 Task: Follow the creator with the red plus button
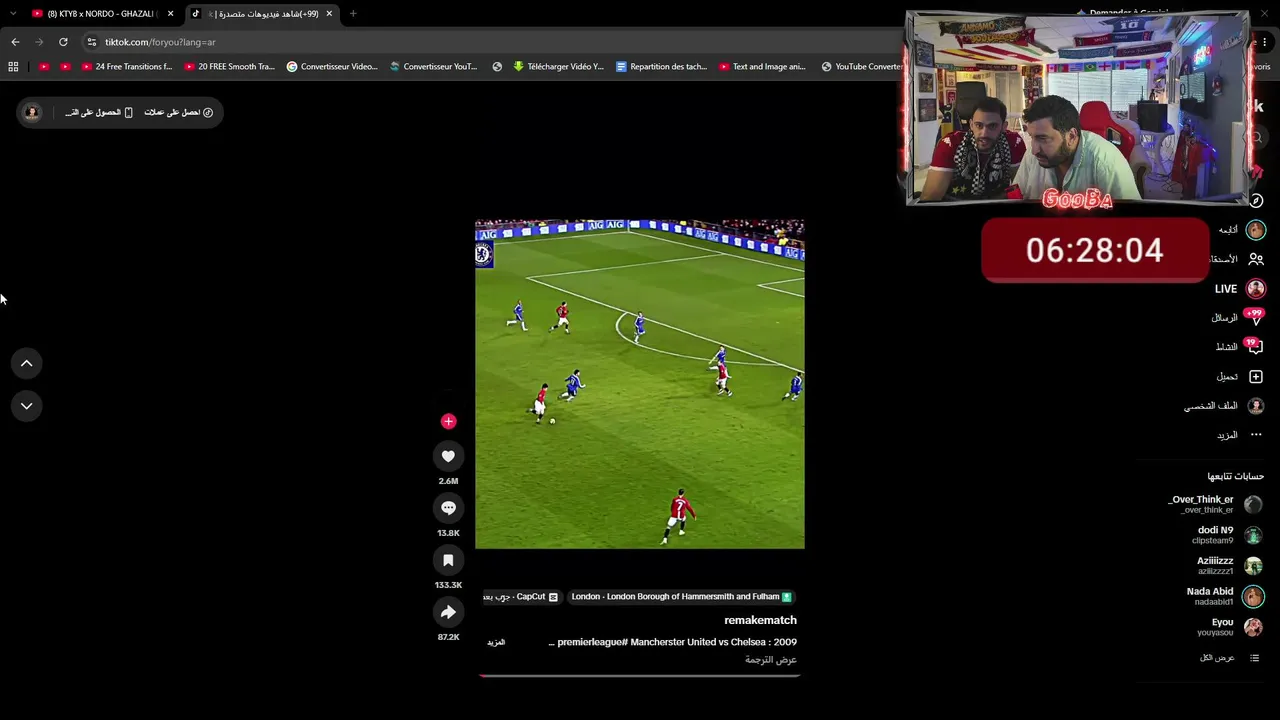(448, 421)
